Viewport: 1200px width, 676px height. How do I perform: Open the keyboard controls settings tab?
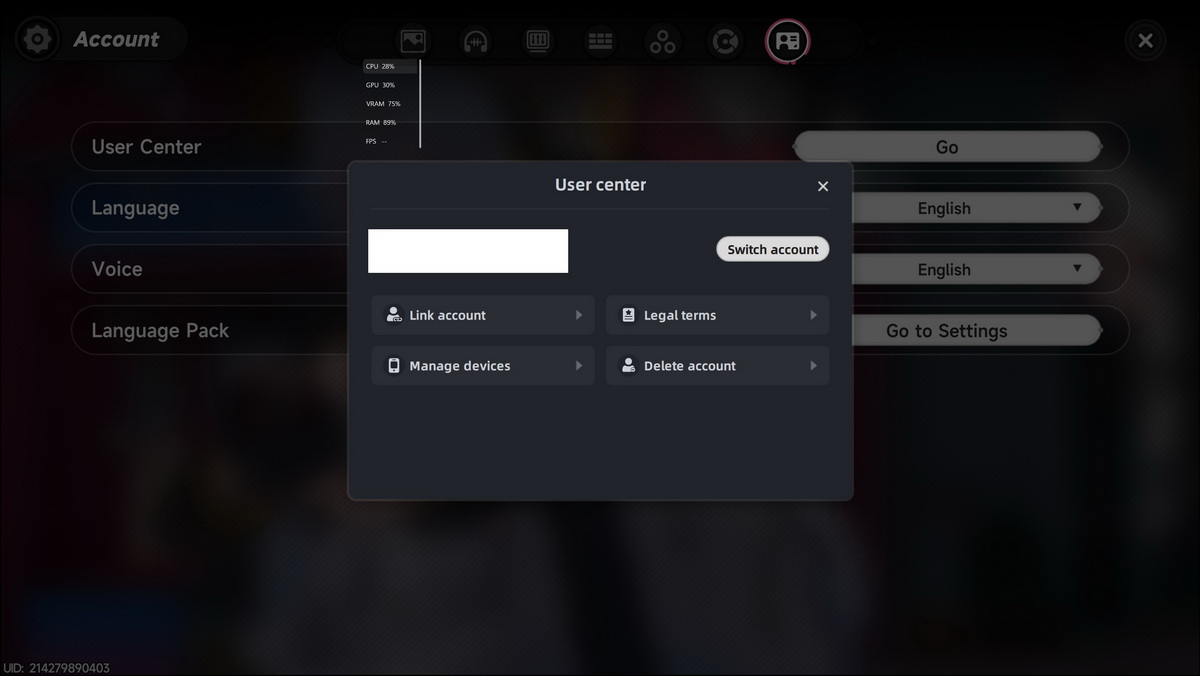(x=600, y=41)
